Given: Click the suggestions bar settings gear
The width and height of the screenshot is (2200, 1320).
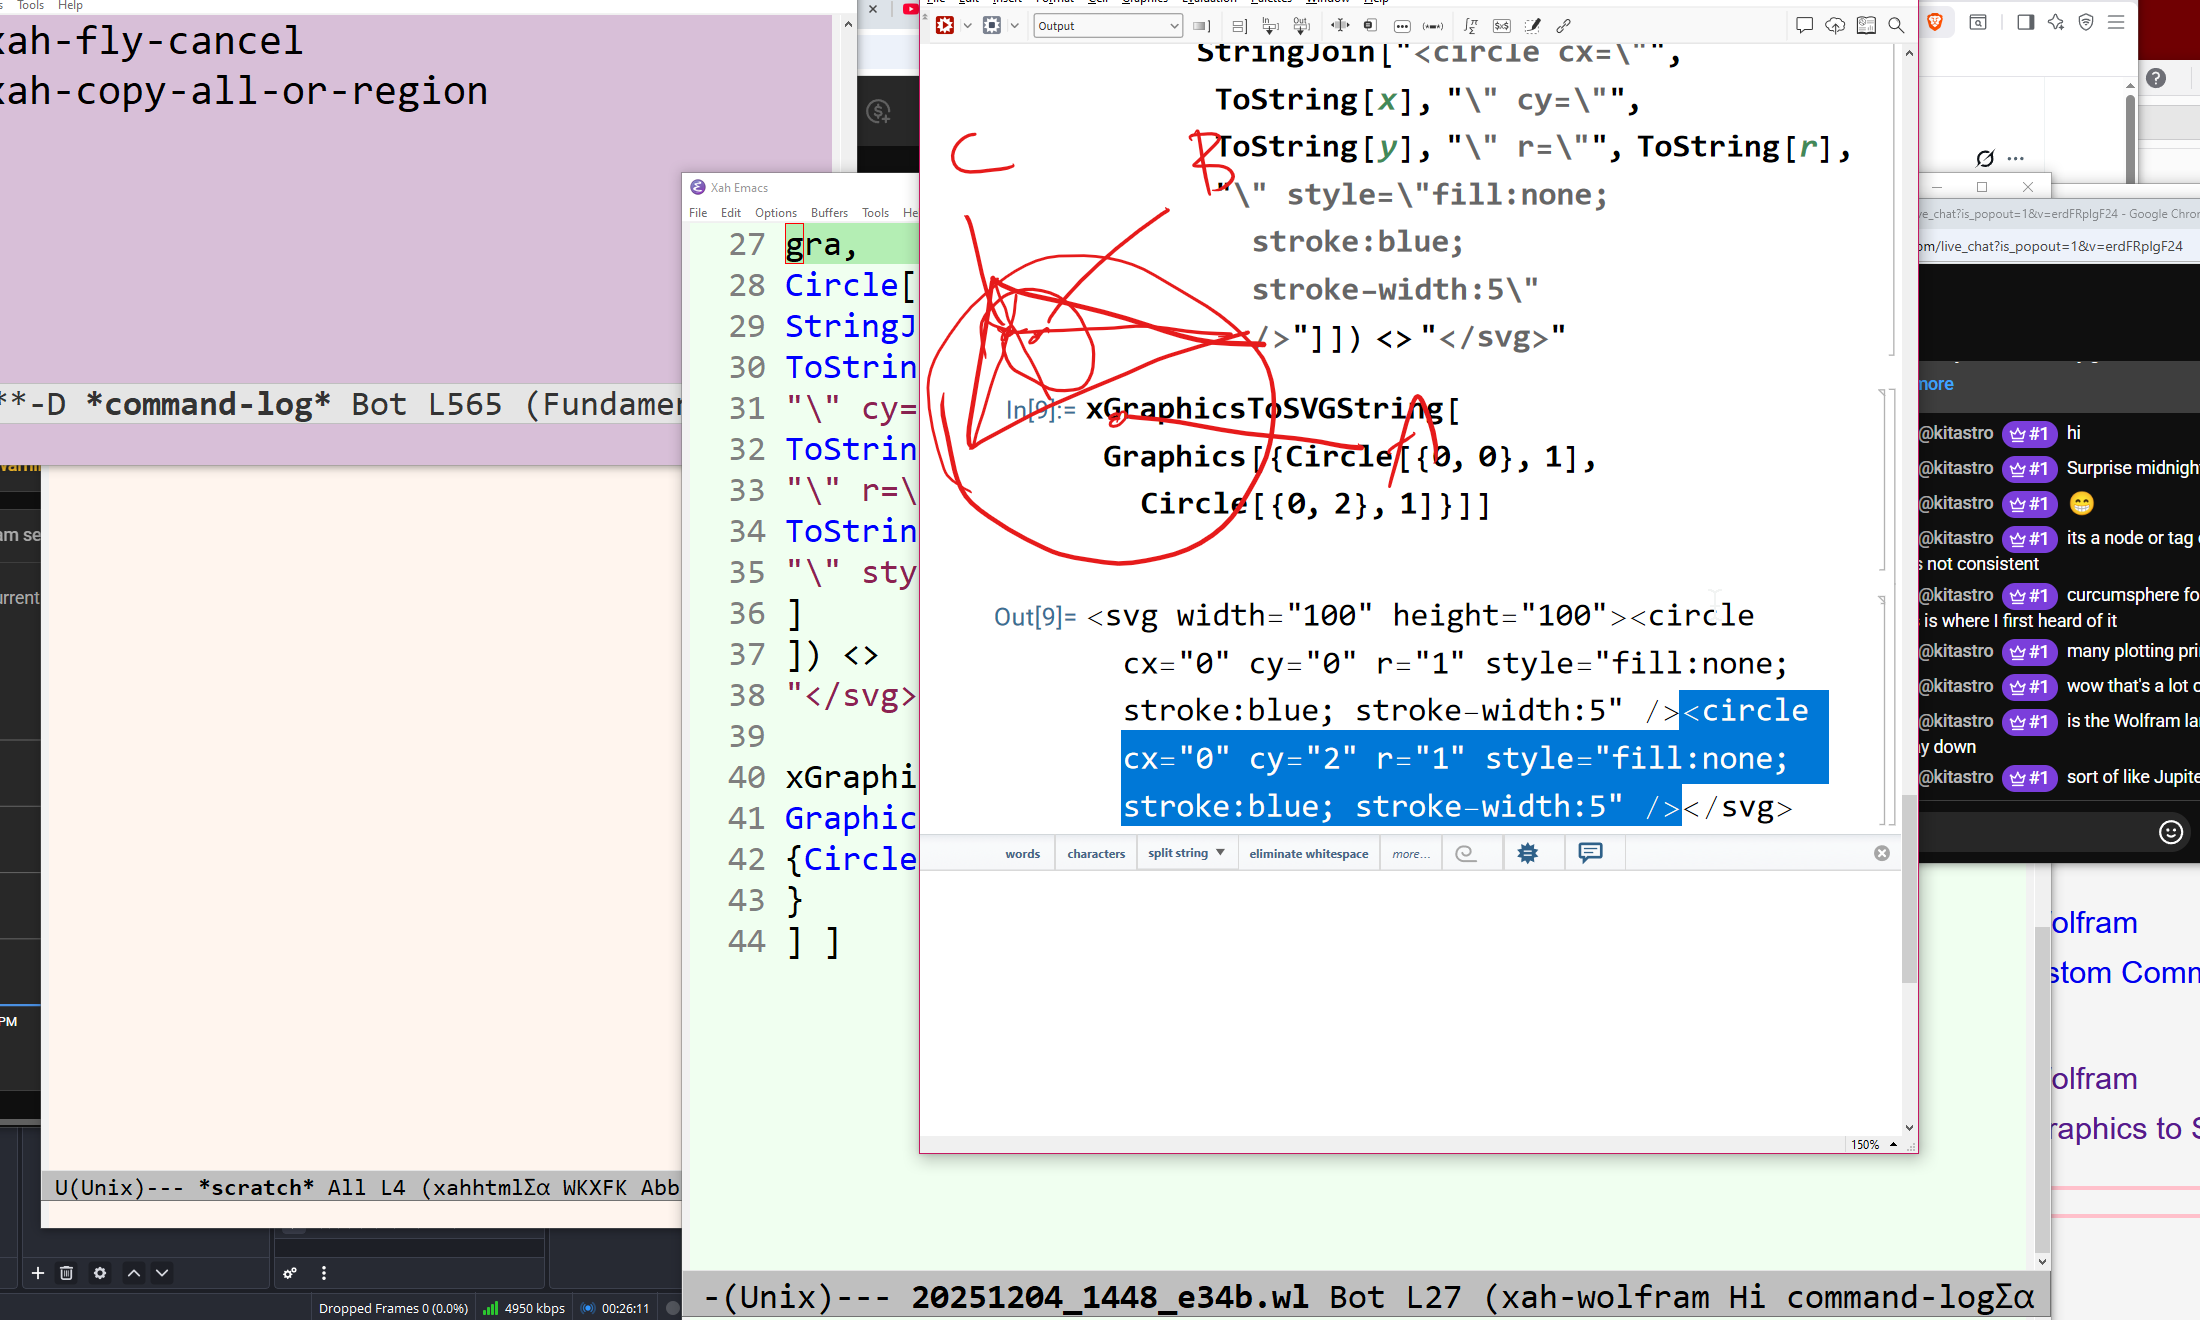Looking at the screenshot, I should coord(1527,853).
